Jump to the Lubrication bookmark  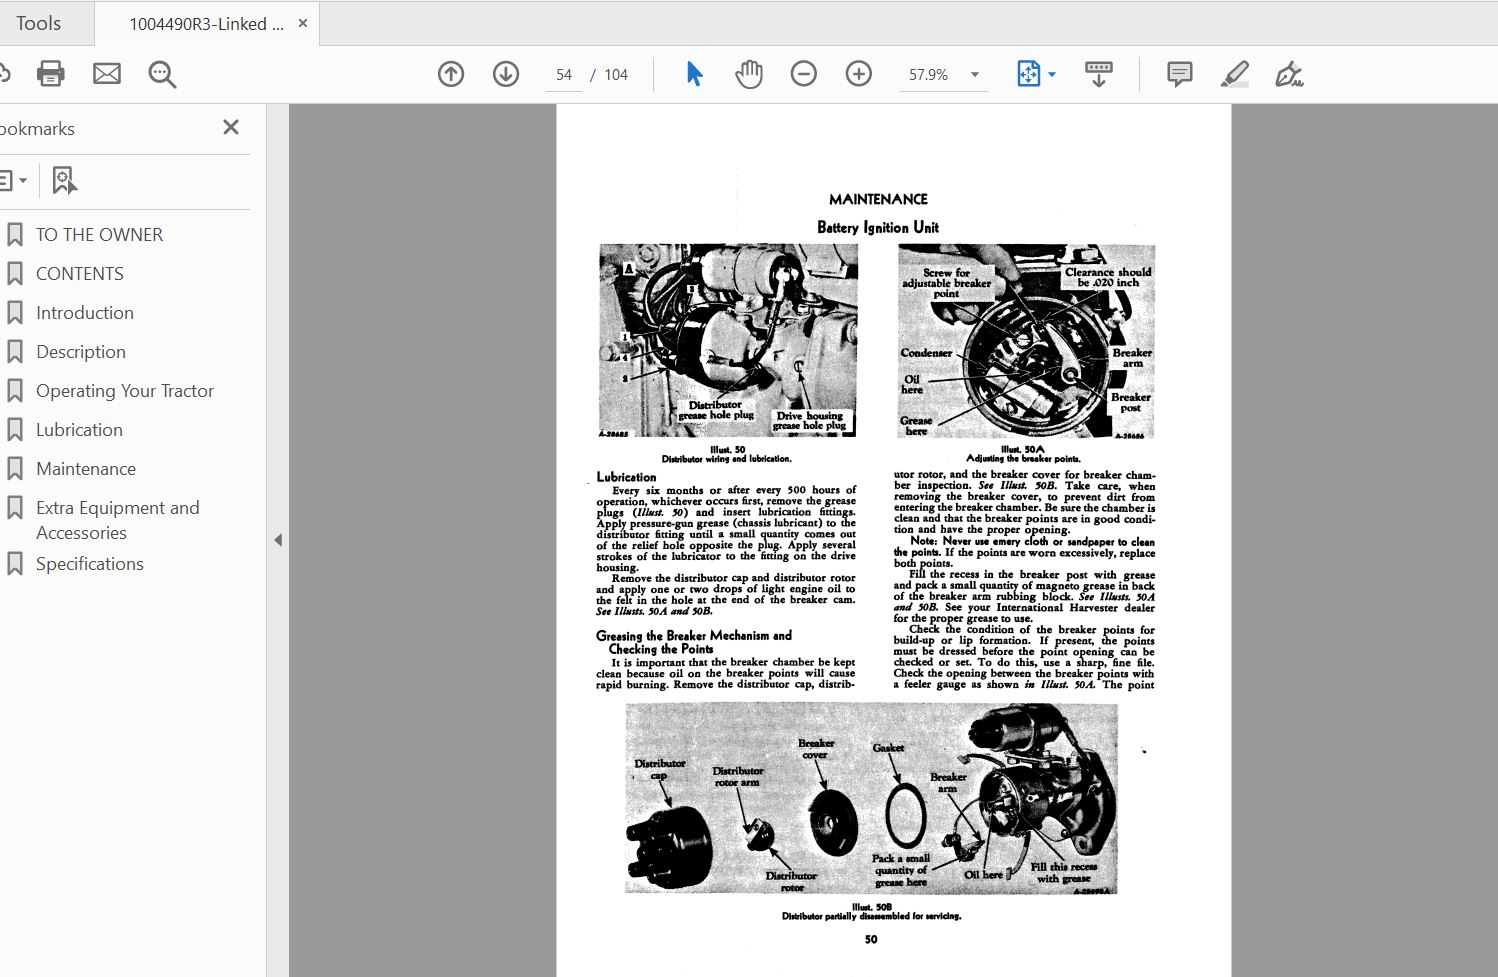tap(79, 430)
